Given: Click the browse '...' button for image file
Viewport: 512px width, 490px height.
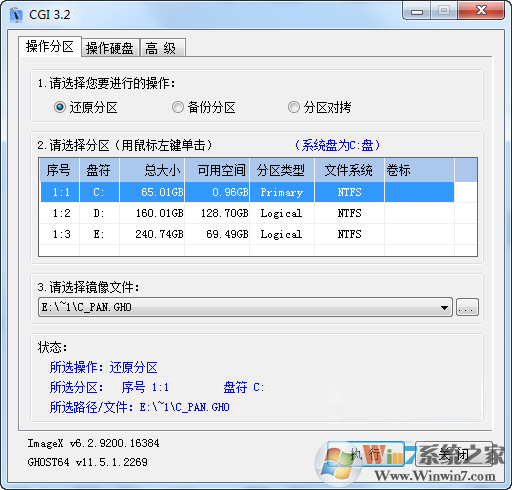Looking at the screenshot, I should coord(467,307).
